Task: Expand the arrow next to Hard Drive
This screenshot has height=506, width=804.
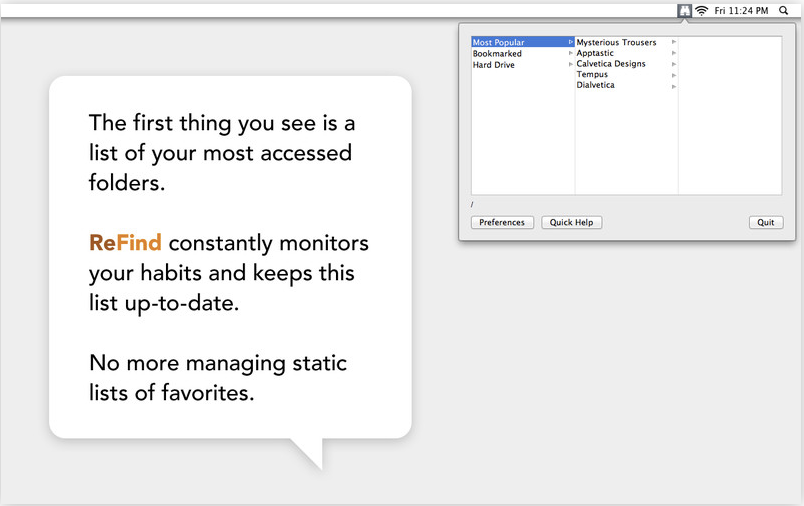Action: point(571,65)
